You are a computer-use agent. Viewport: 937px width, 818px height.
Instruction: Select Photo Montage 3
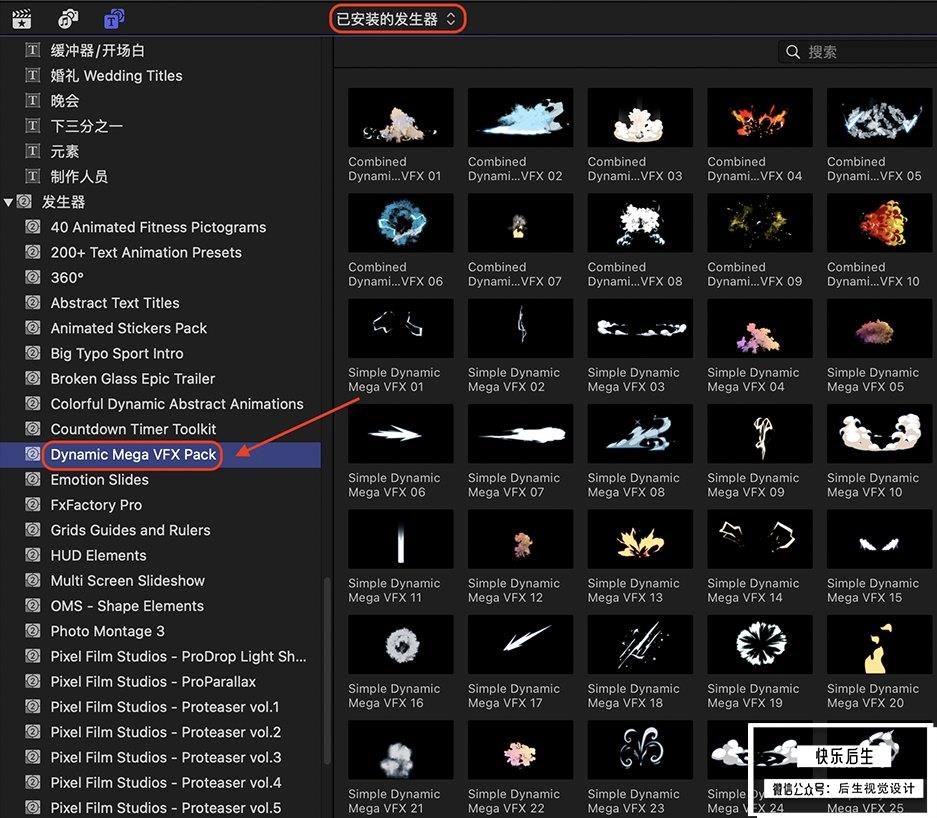[108, 631]
